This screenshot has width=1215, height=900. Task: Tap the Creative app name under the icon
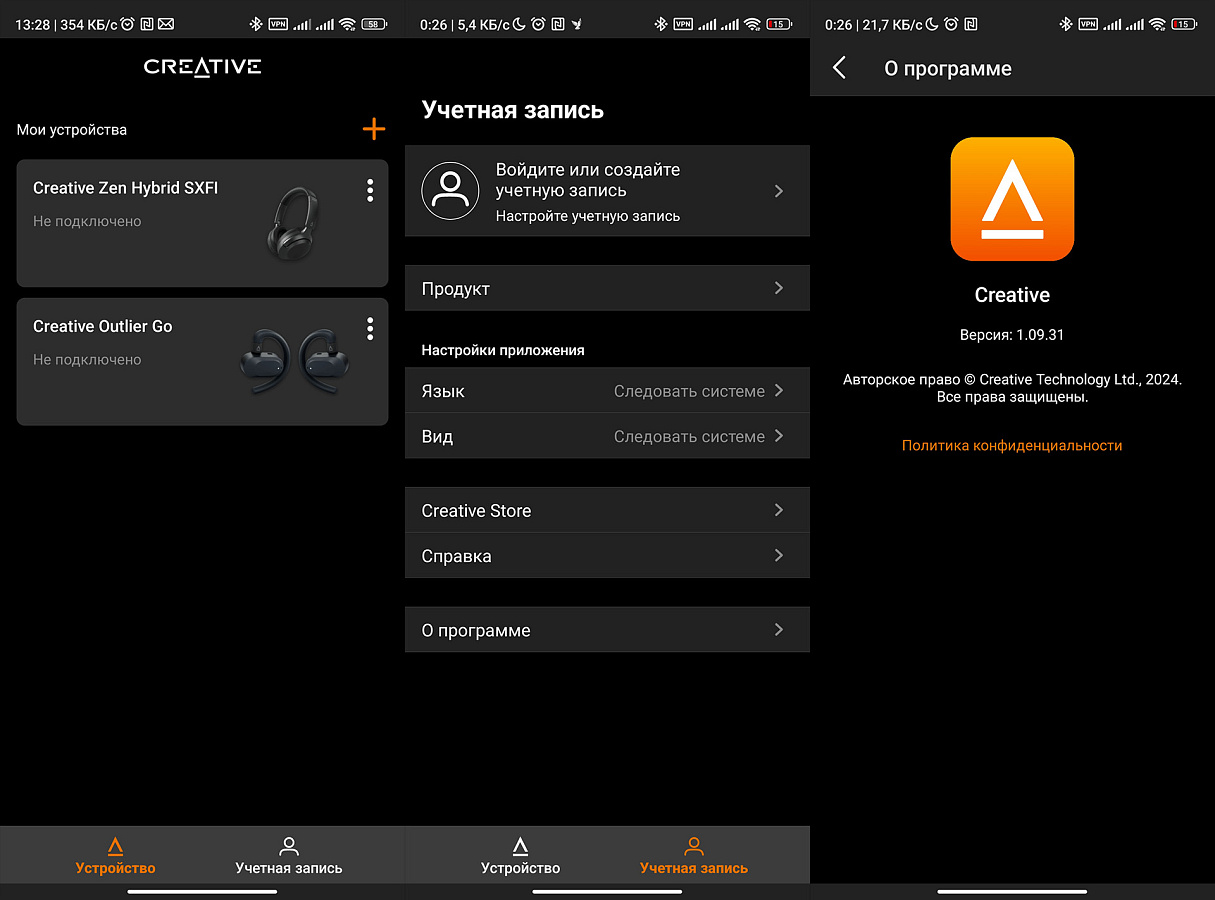click(x=1012, y=295)
